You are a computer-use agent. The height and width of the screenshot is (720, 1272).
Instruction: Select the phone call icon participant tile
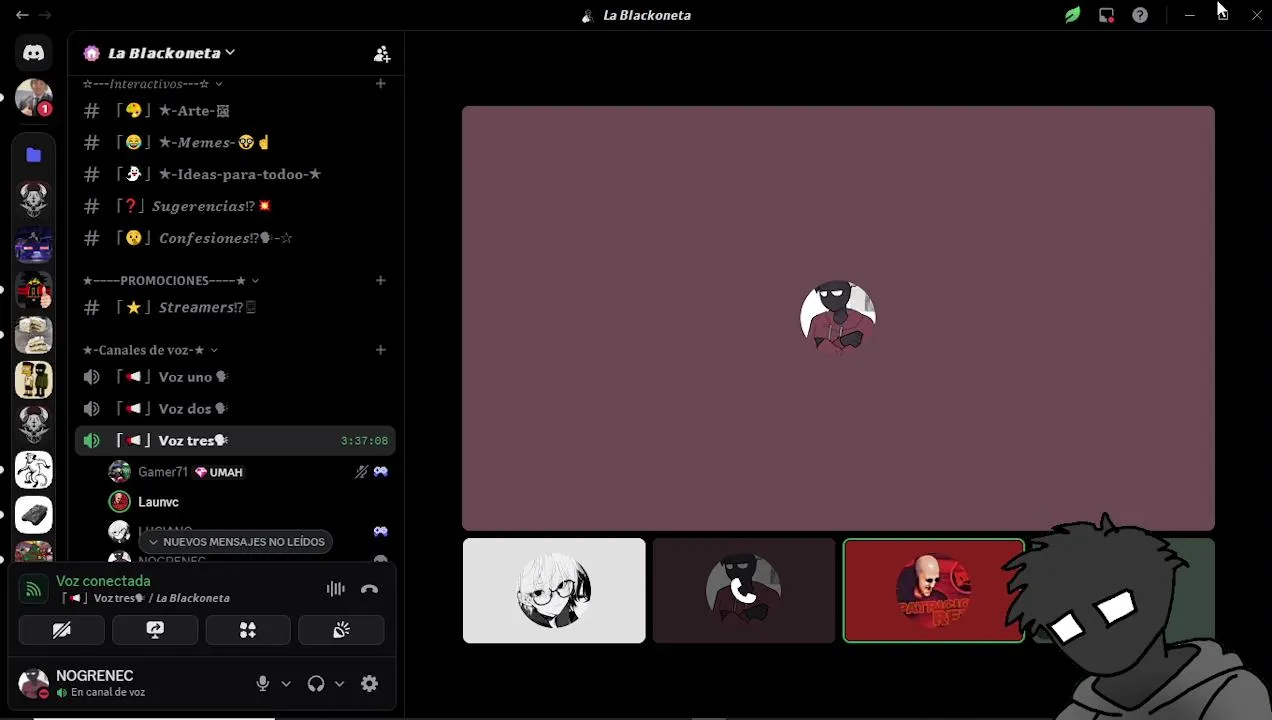[x=744, y=590]
